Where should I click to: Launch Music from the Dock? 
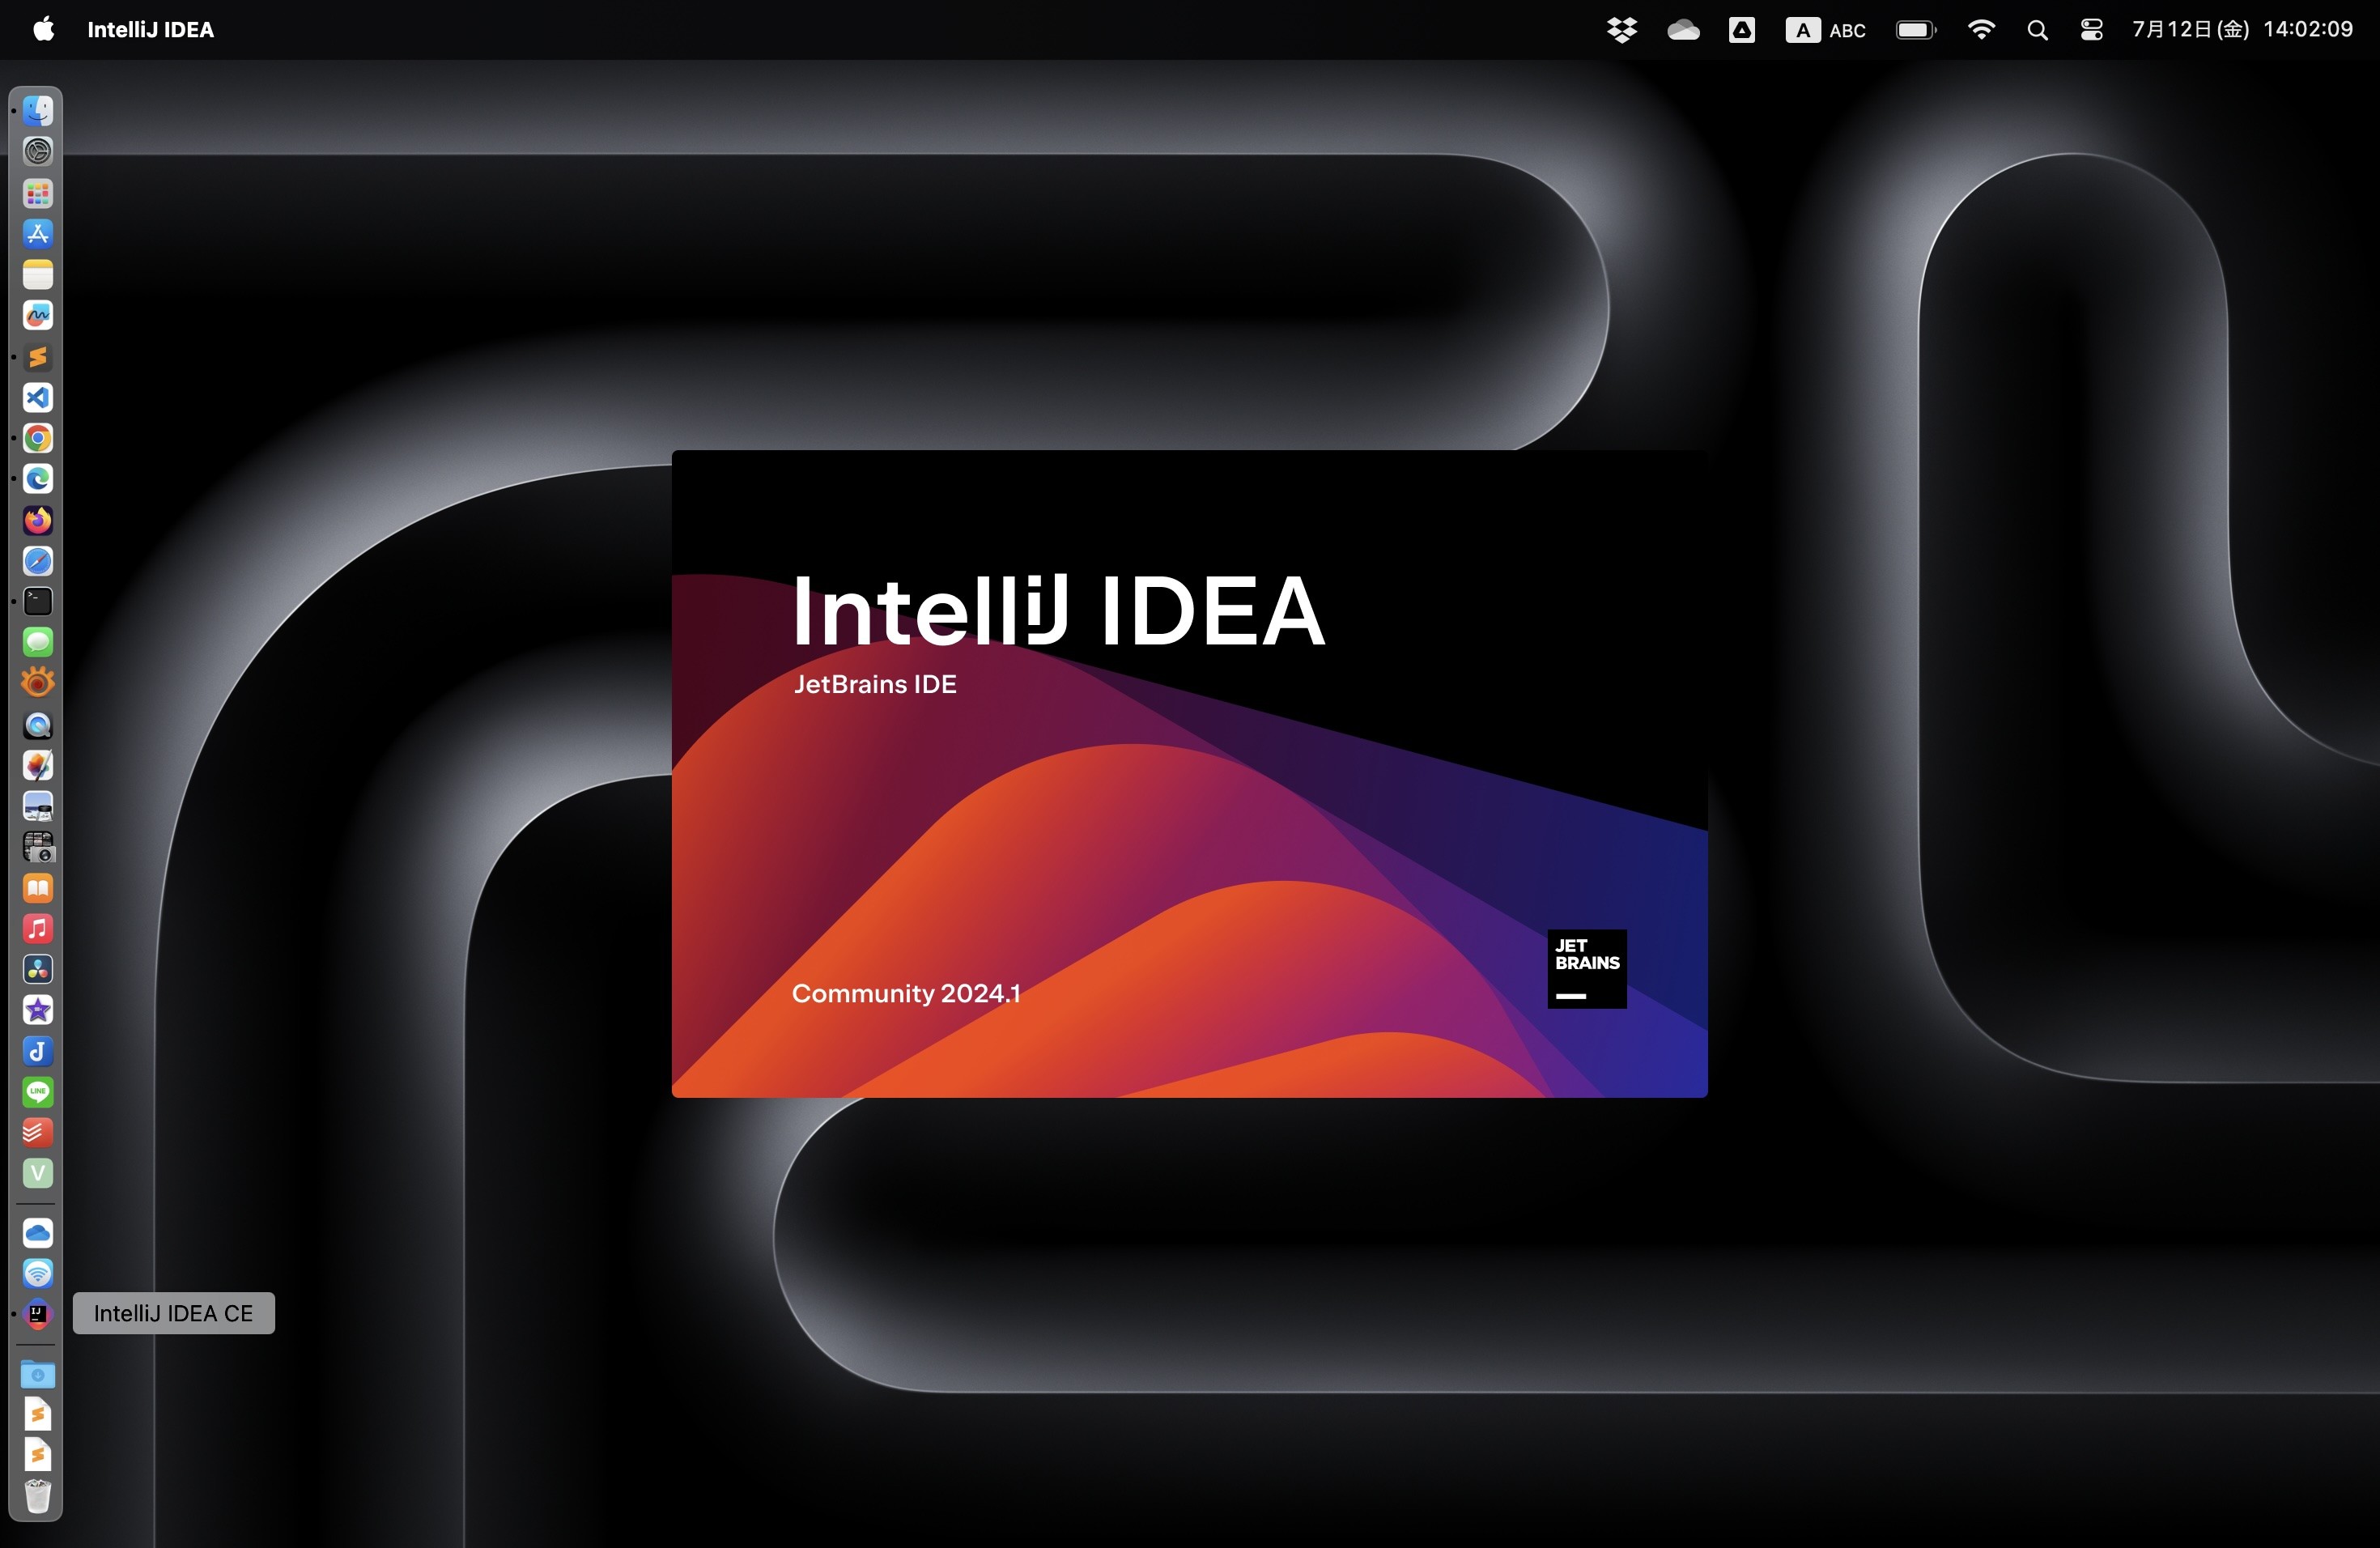[38, 929]
